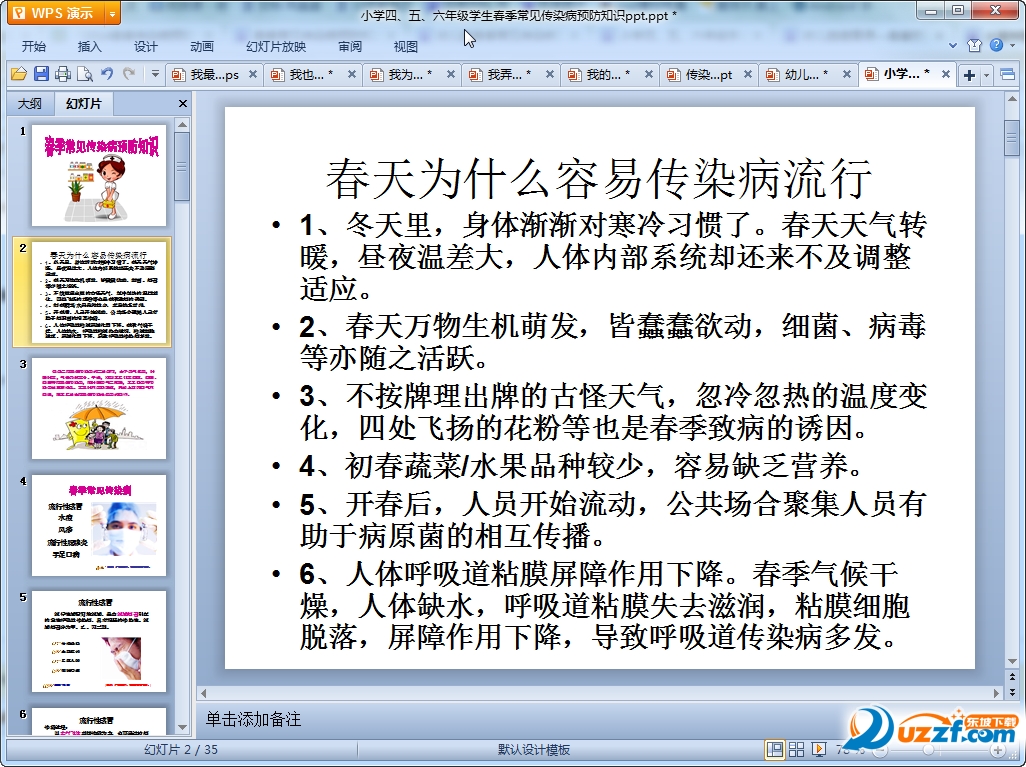Click the redo arrow icon
Viewport: 1026px width, 767px height.
129,74
